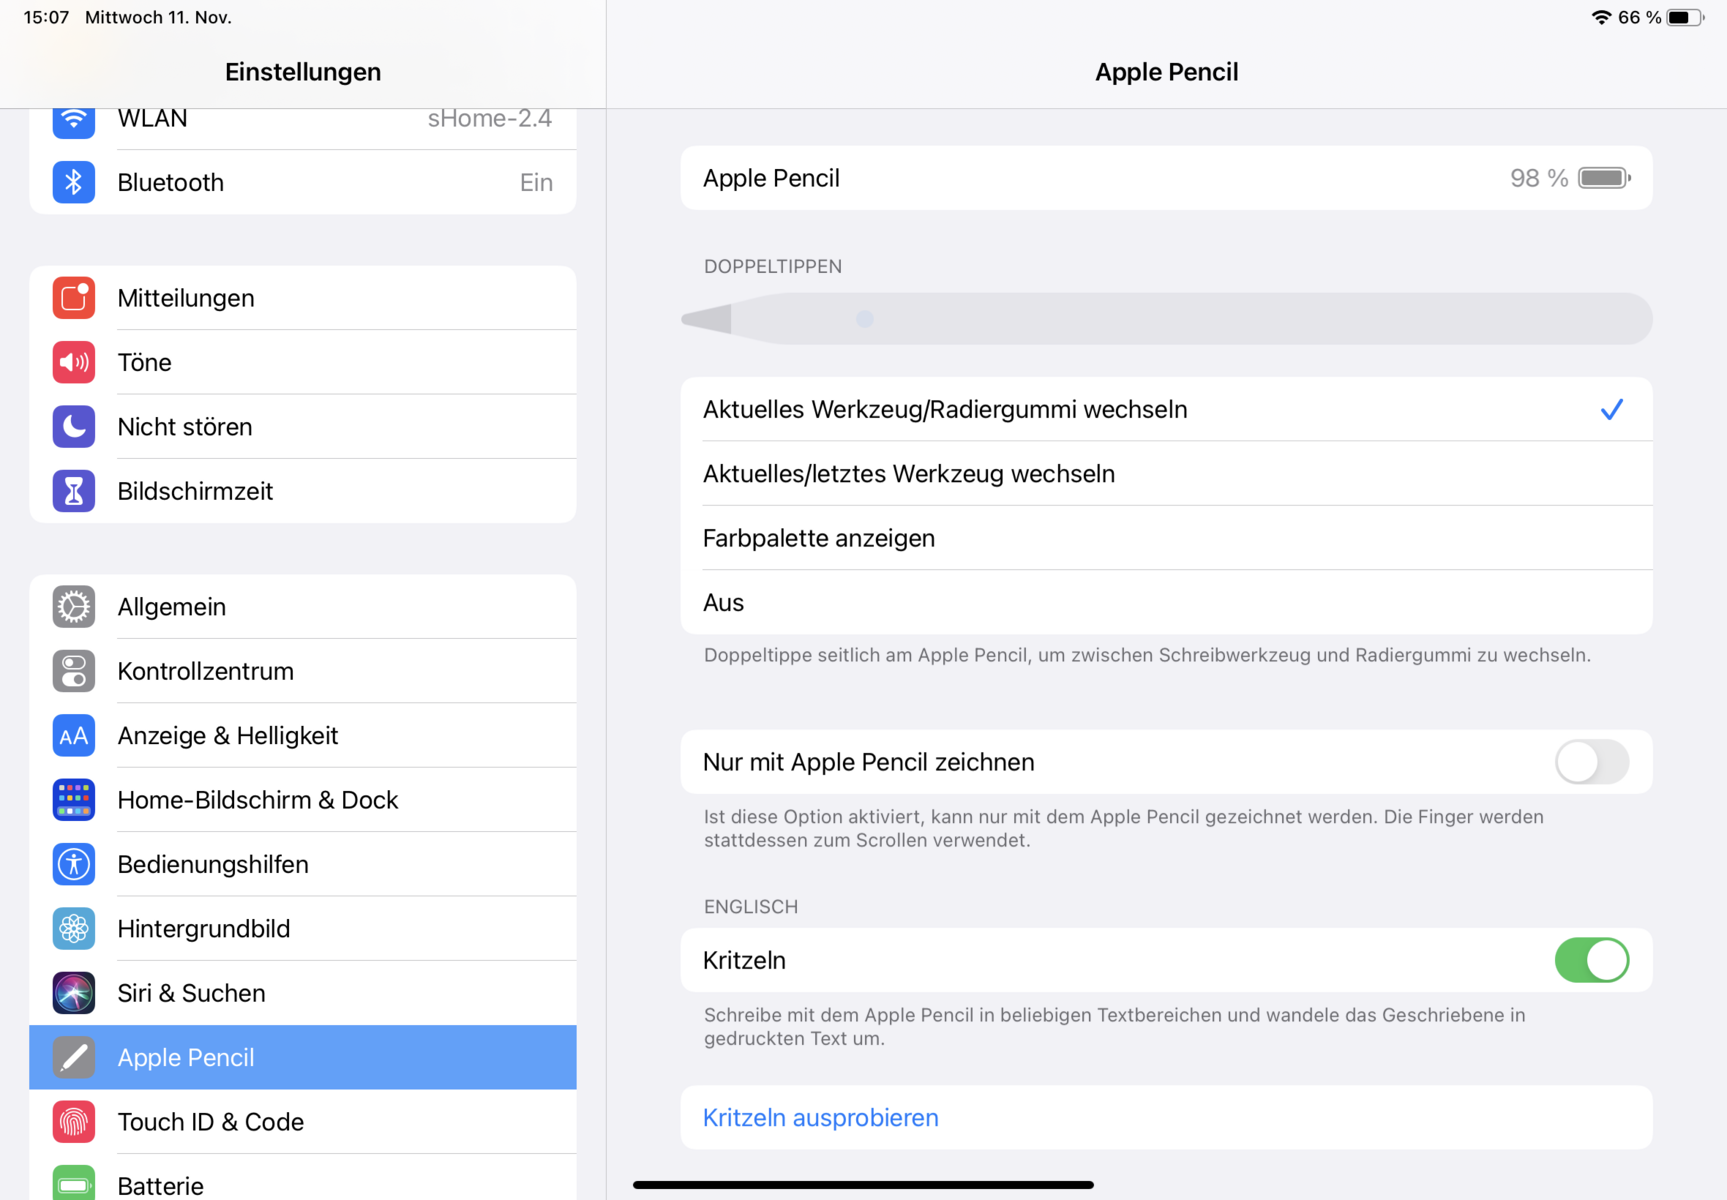Viewport: 1727px width, 1200px height.
Task: Disable the Kritzeln switch
Action: (x=1592, y=960)
